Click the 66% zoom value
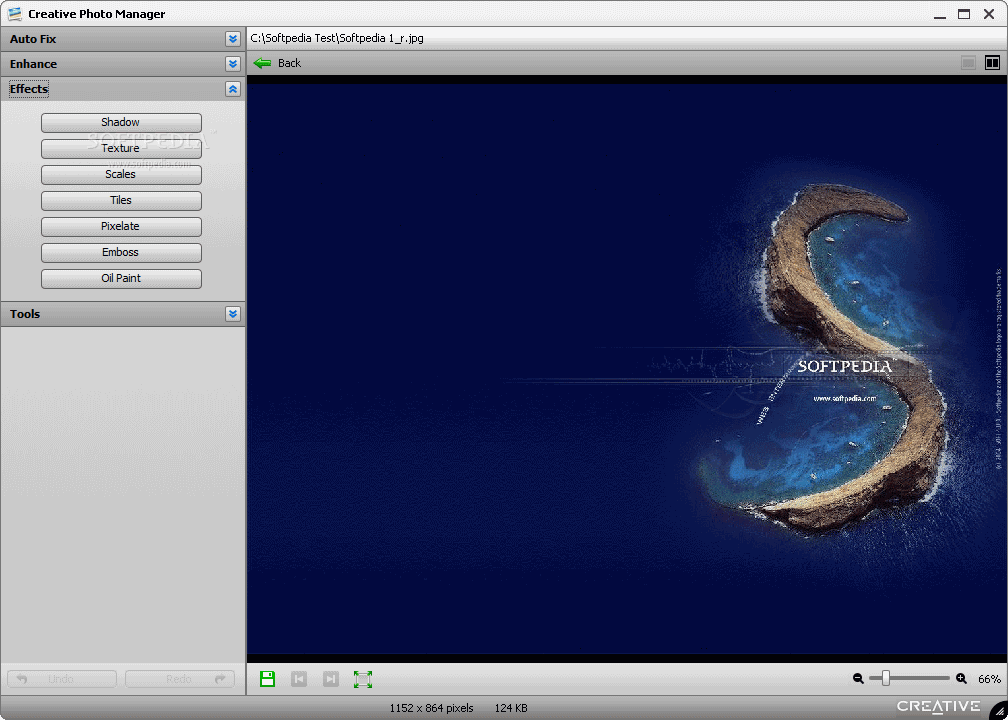This screenshot has width=1008, height=720. (x=989, y=679)
